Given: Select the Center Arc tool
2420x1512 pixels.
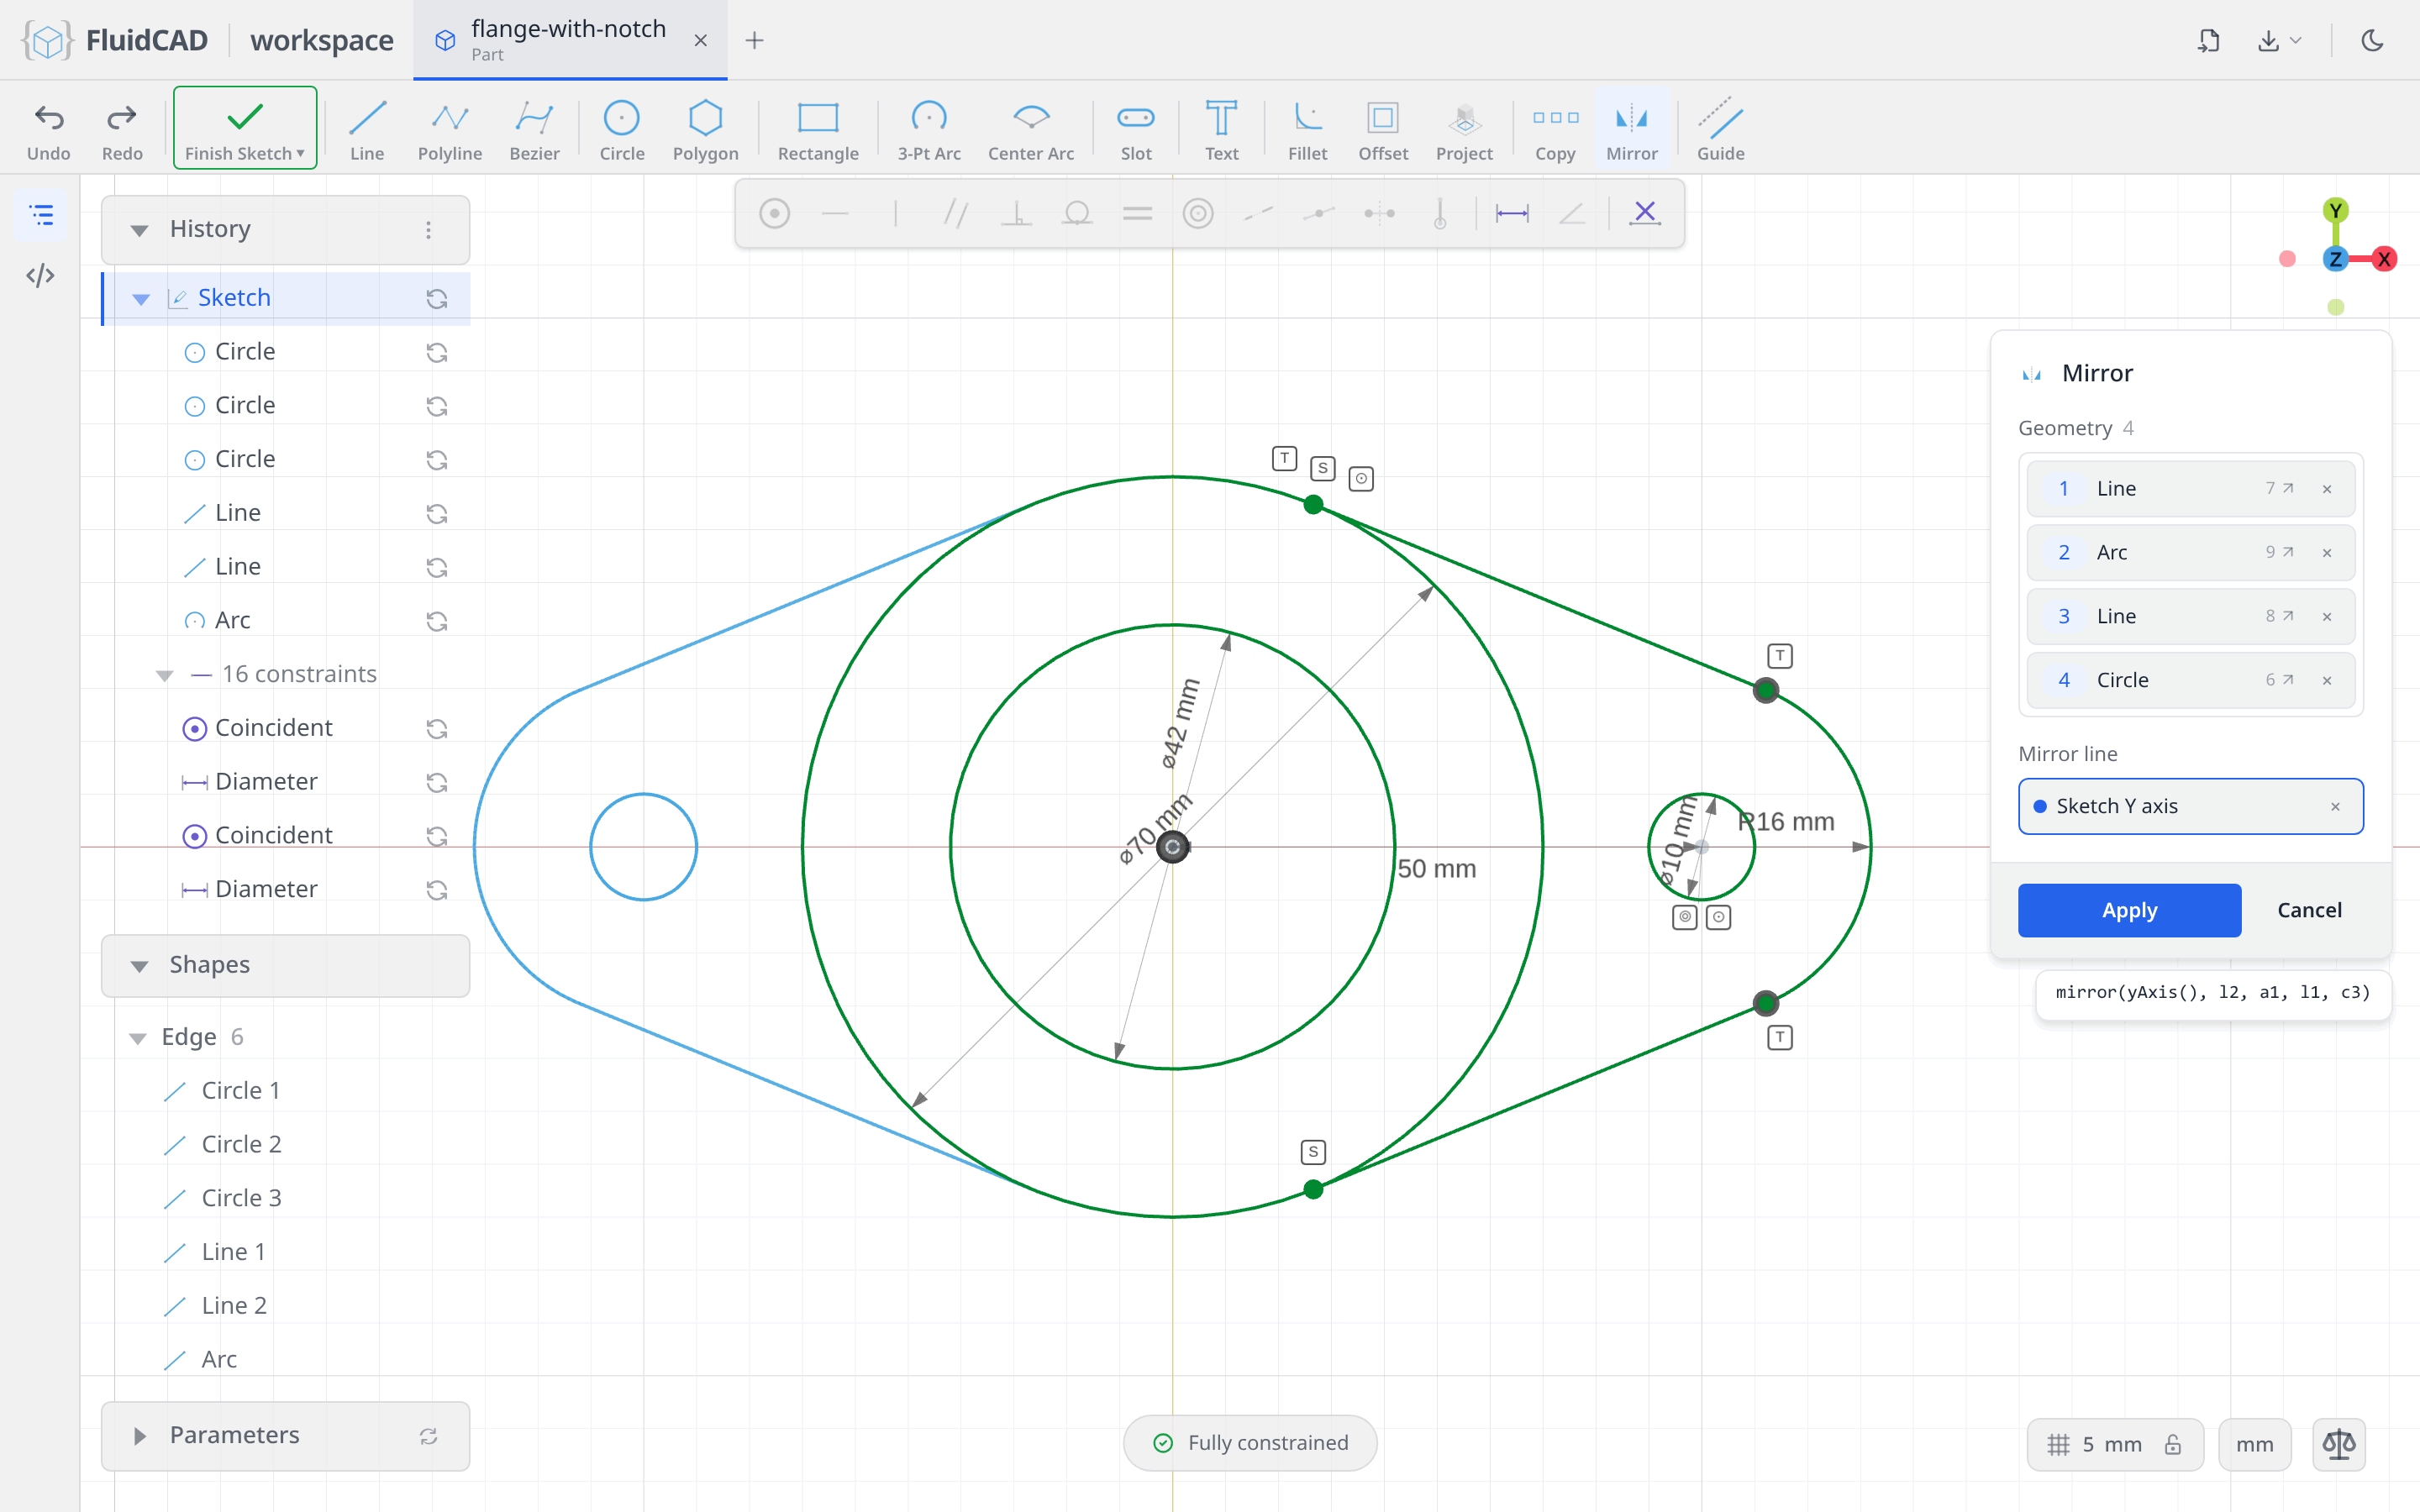Looking at the screenshot, I should 1031,130.
